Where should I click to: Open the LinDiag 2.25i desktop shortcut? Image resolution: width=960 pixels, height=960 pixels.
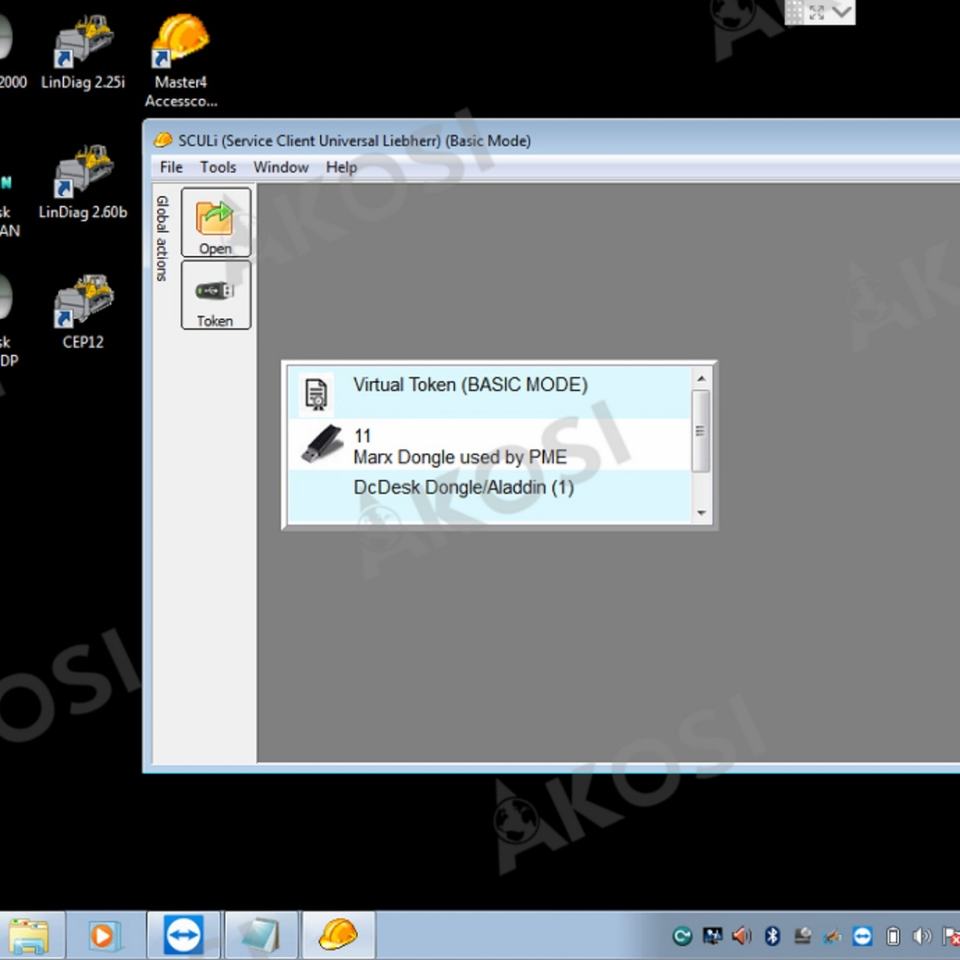[x=83, y=52]
